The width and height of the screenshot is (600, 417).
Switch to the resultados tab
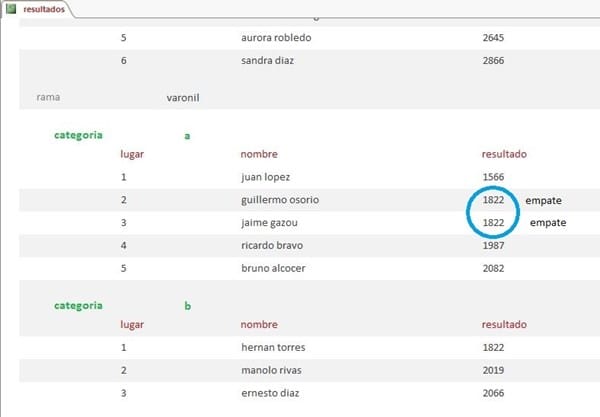[45, 8]
